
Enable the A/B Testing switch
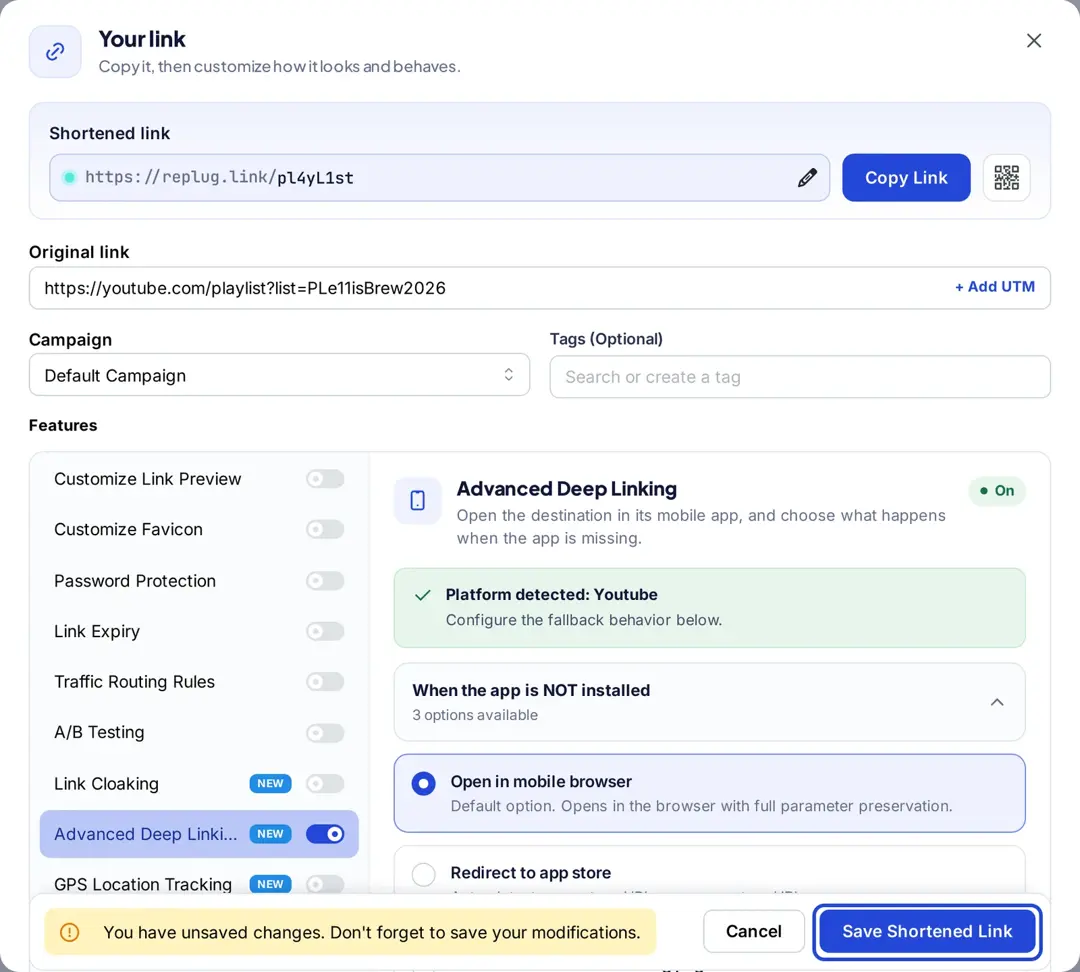325,732
